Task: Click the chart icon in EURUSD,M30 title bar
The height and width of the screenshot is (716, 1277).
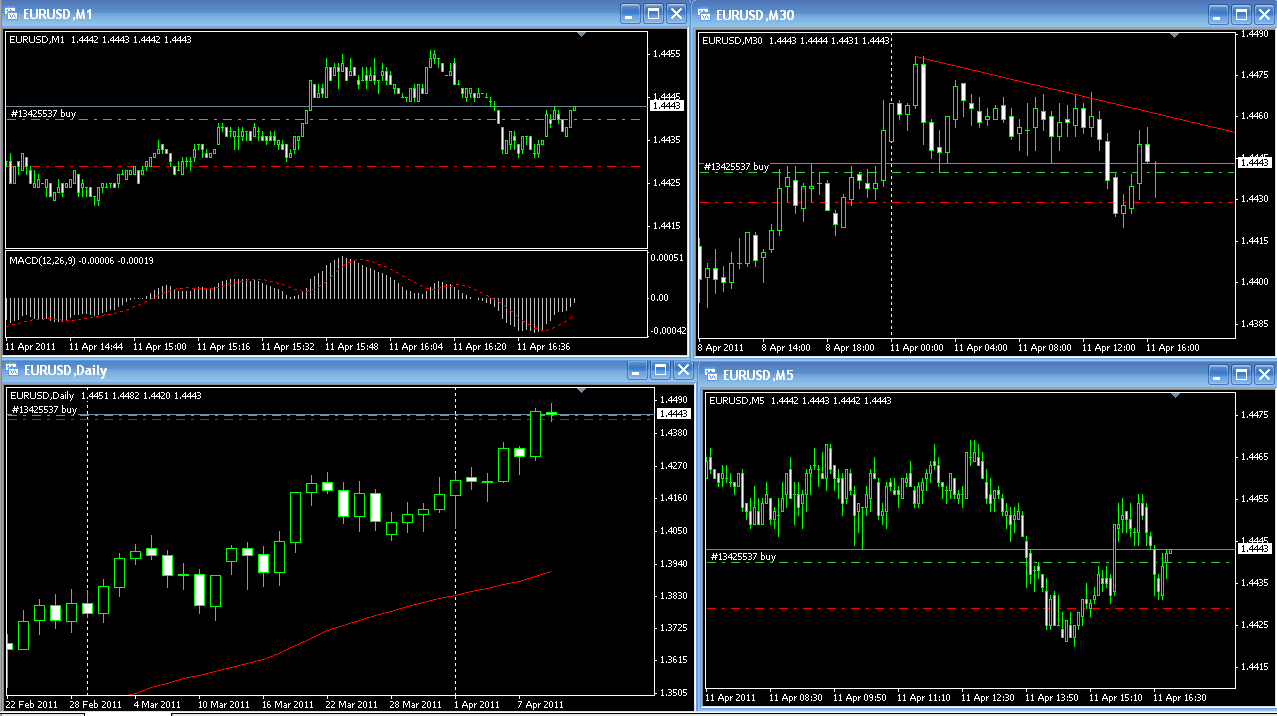Action: (x=705, y=14)
